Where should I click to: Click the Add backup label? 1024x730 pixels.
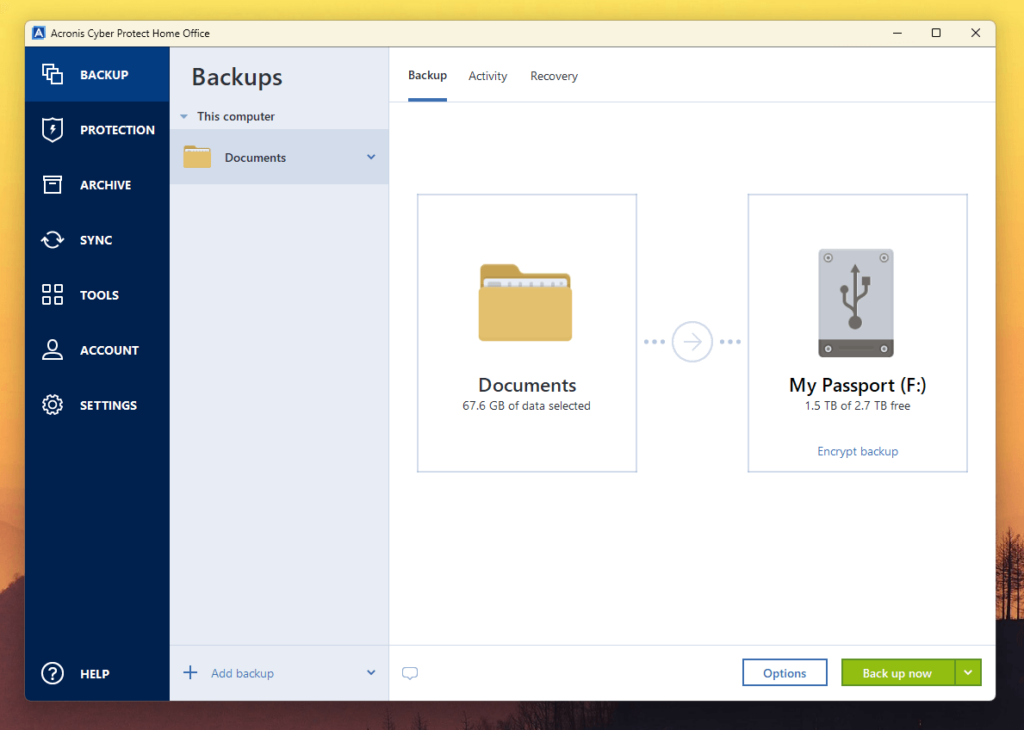coord(242,673)
